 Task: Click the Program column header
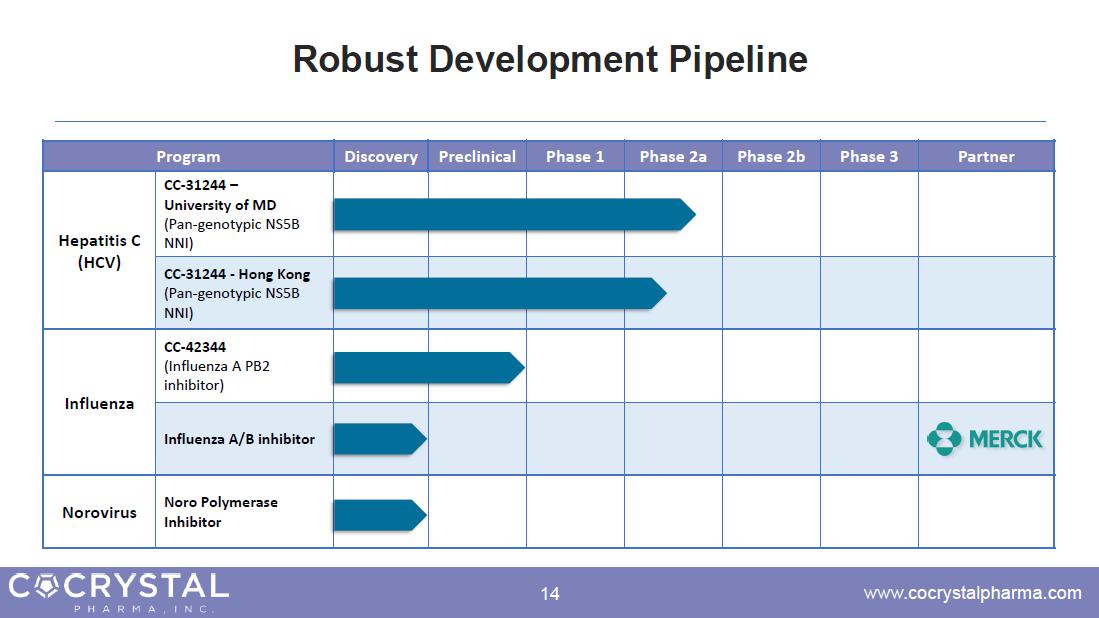pos(188,156)
